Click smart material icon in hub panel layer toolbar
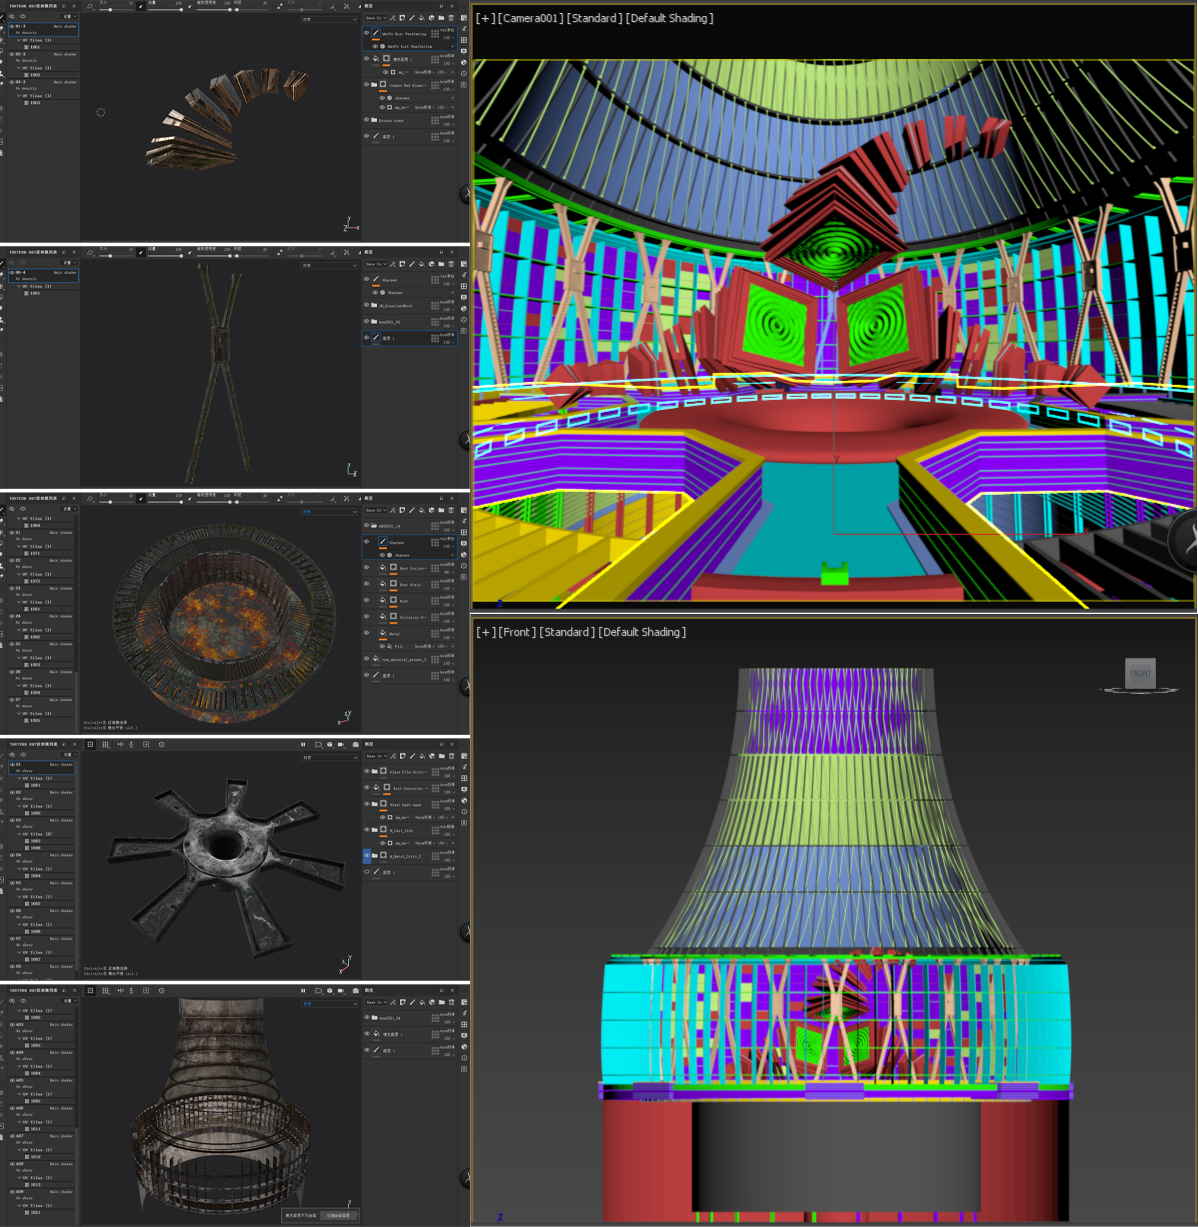1198x1227 pixels. (x=432, y=756)
